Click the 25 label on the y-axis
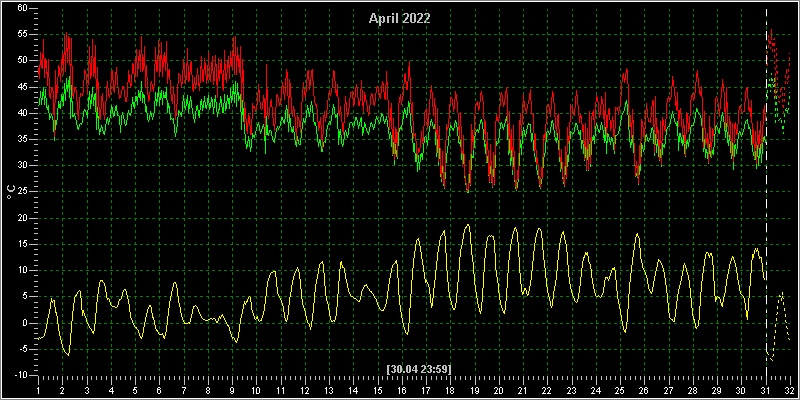The height and width of the screenshot is (400, 800). (x=23, y=192)
